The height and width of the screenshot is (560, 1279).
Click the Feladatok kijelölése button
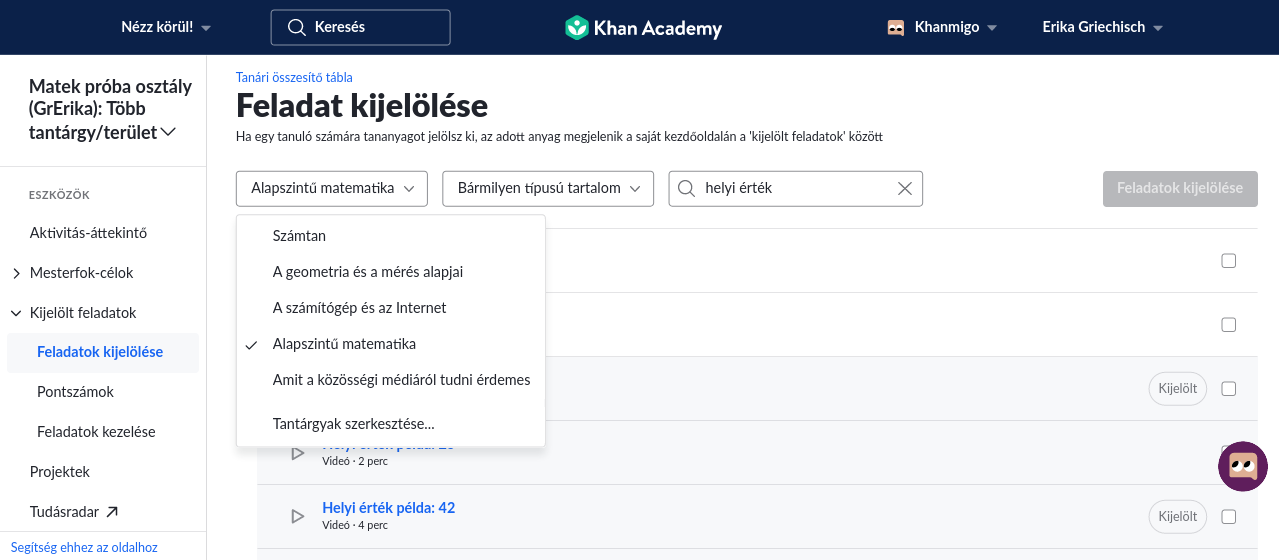1180,188
